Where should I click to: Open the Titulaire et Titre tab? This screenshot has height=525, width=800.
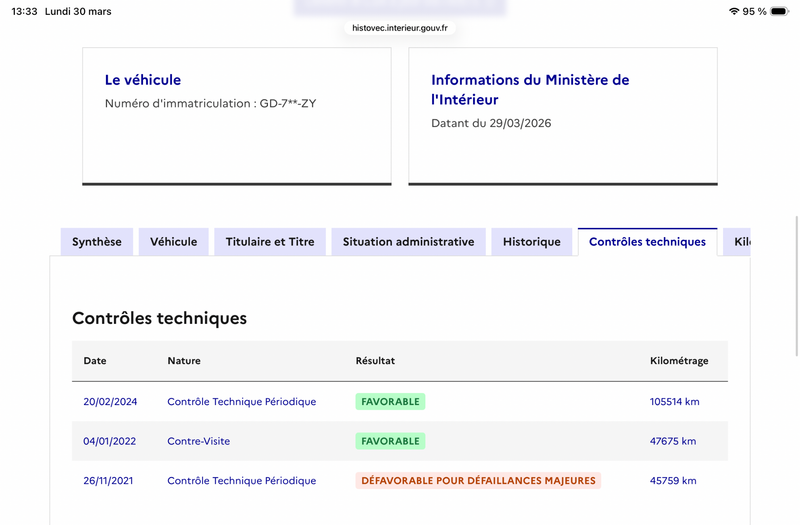tap(270, 242)
